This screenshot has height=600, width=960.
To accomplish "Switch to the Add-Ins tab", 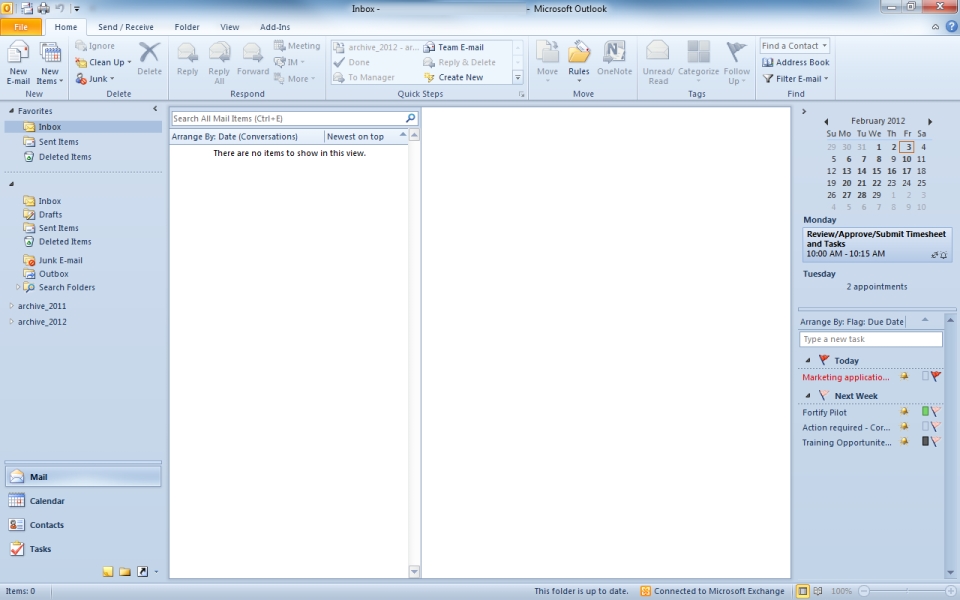I will [x=275, y=27].
